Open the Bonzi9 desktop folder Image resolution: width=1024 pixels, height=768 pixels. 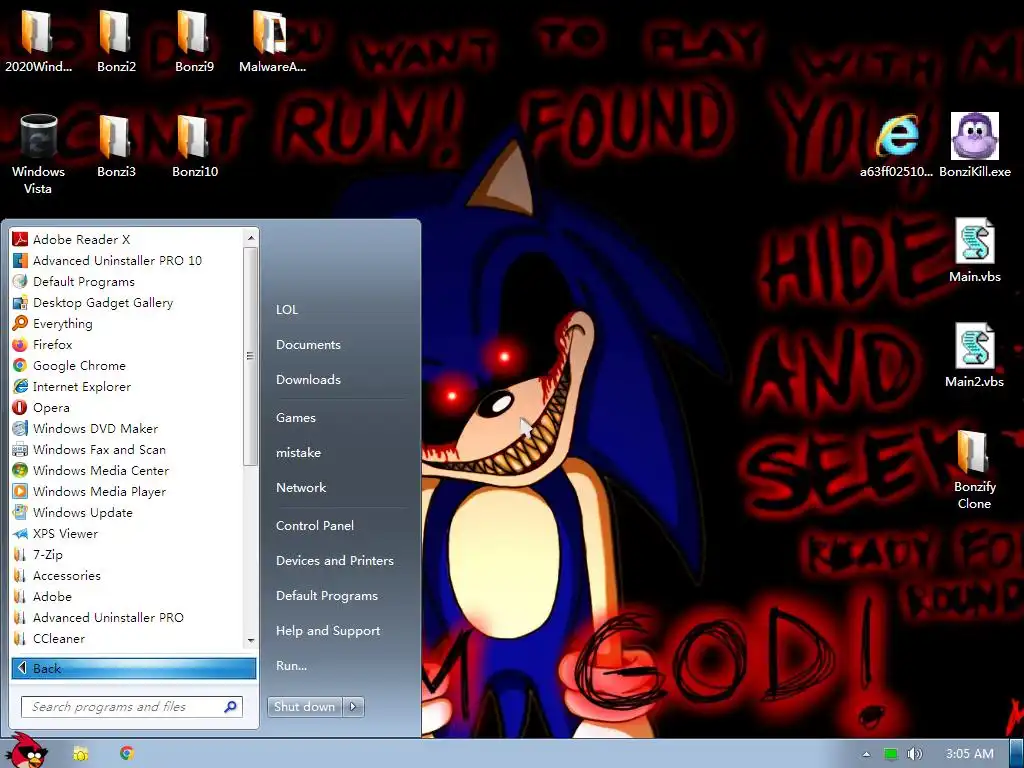[x=194, y=39]
